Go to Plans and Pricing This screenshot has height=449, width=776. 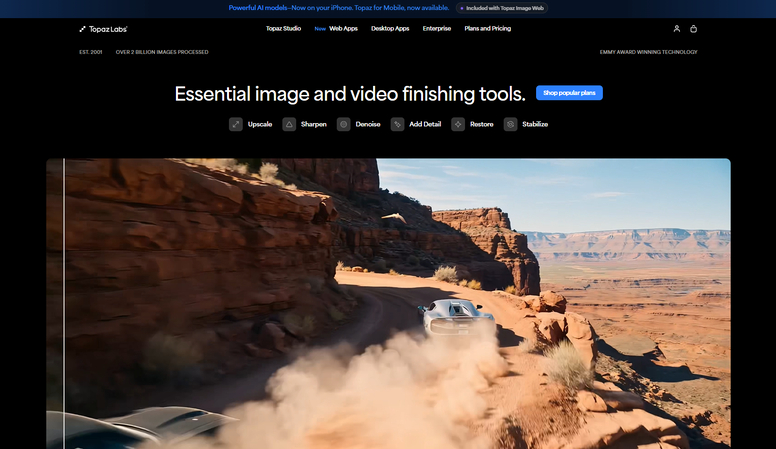pos(487,29)
